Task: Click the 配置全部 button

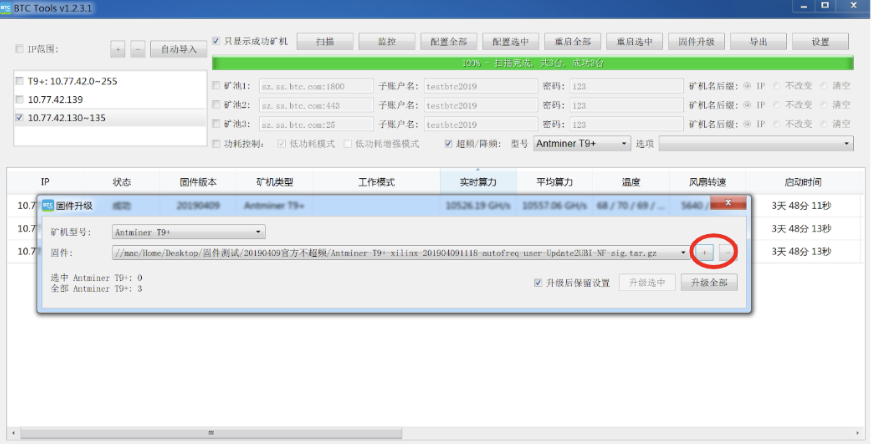Action: click(449, 42)
